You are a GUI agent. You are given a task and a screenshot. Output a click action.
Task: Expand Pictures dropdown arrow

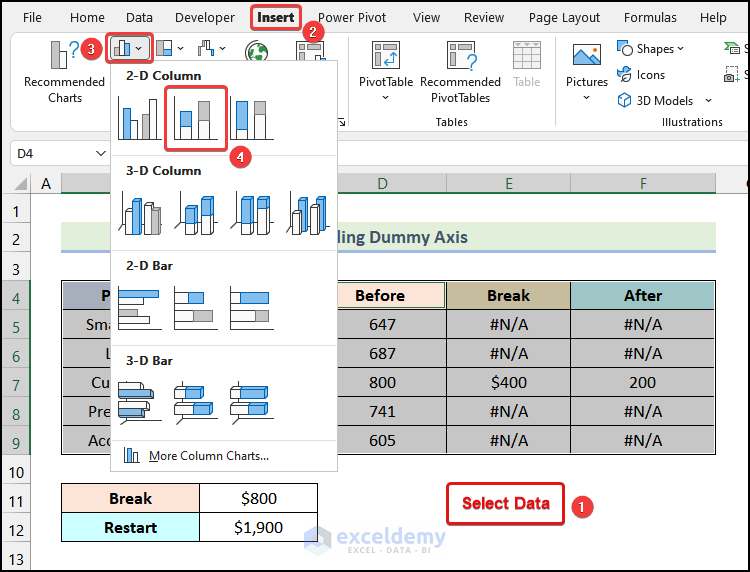pos(586,98)
